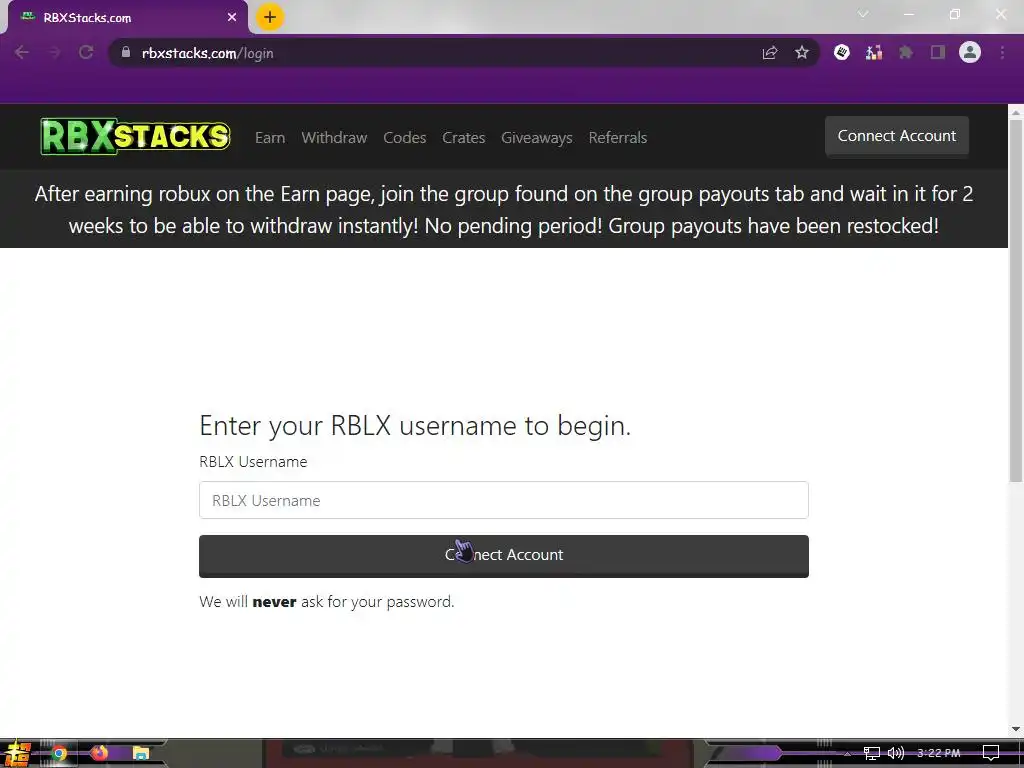This screenshot has width=1024, height=768.
Task: Open the Extensions puzzle icon
Action: pos(906,52)
